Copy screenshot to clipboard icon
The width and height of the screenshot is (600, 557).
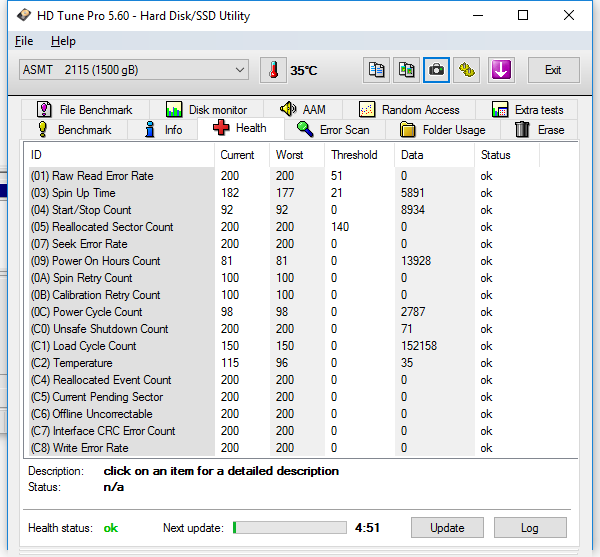point(406,70)
